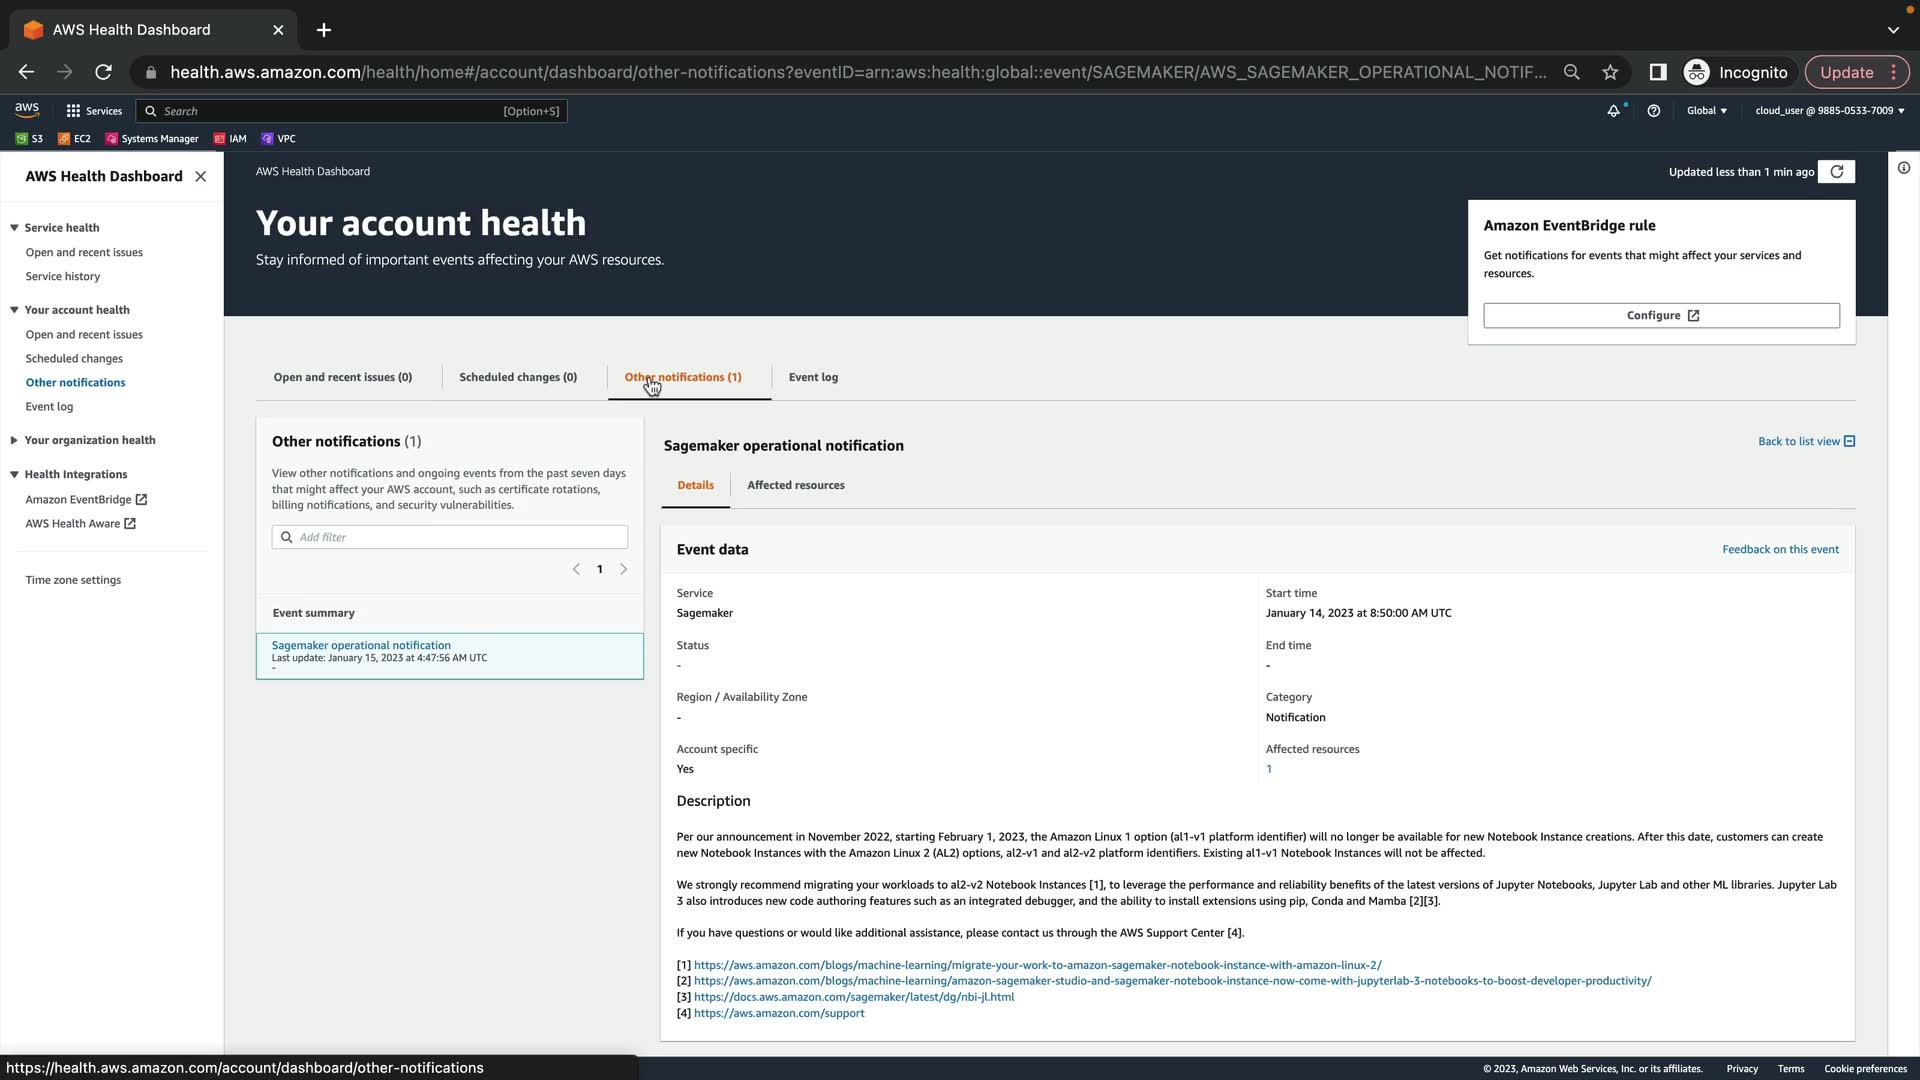
Task: Click the Configure EventBridge rule button
Action: [1661, 315]
